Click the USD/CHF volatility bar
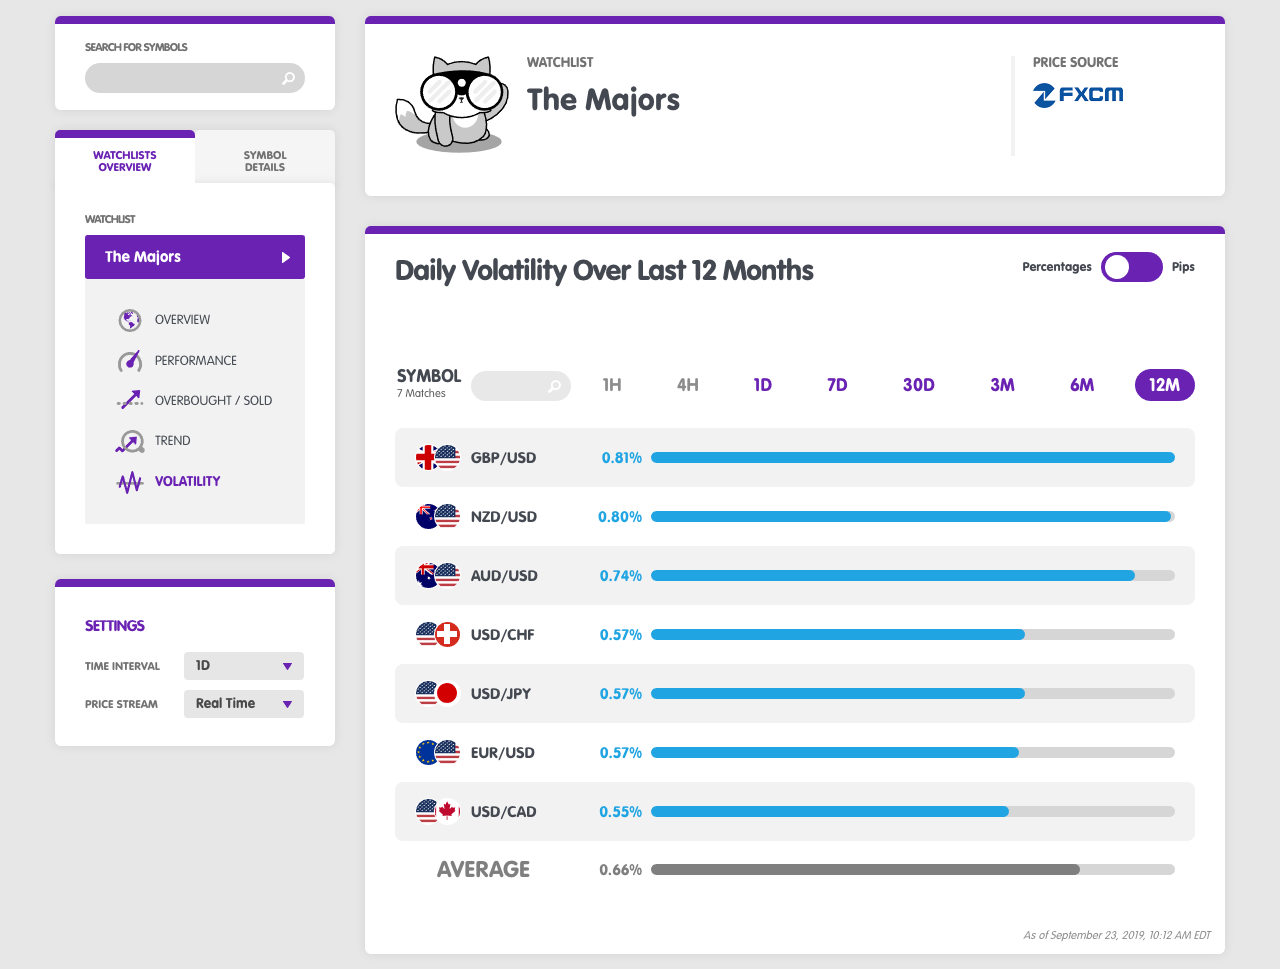The height and width of the screenshot is (969, 1280). 913,635
